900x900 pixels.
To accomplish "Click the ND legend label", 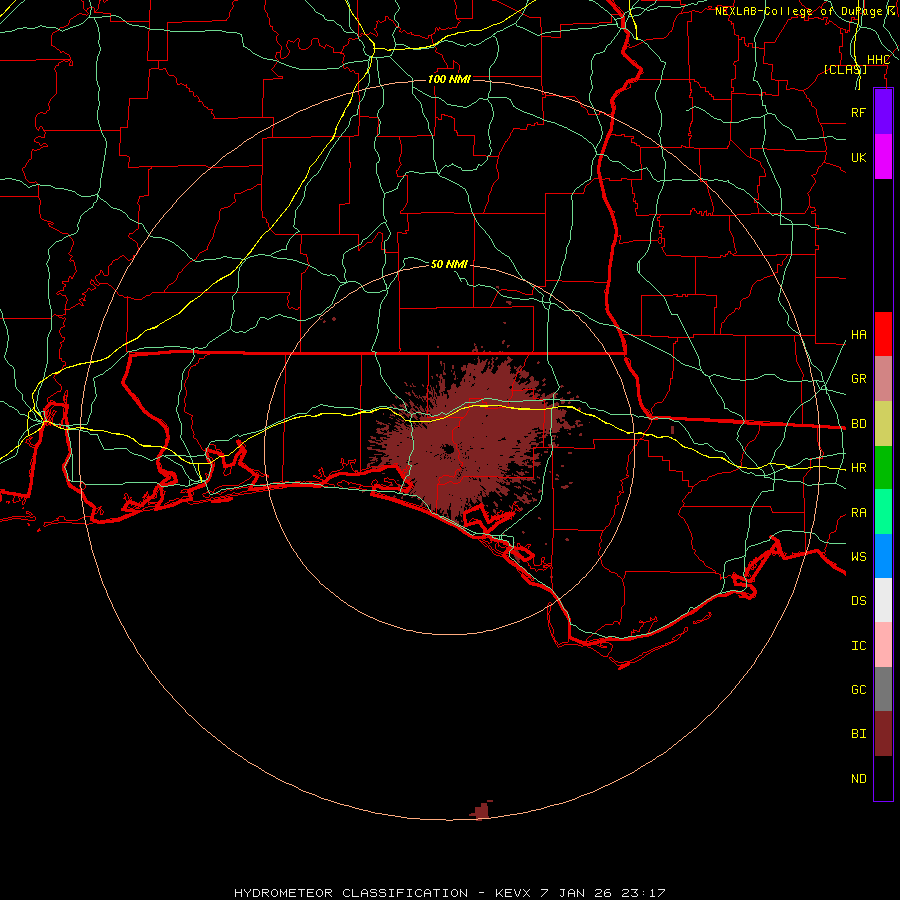I will [x=858, y=779].
